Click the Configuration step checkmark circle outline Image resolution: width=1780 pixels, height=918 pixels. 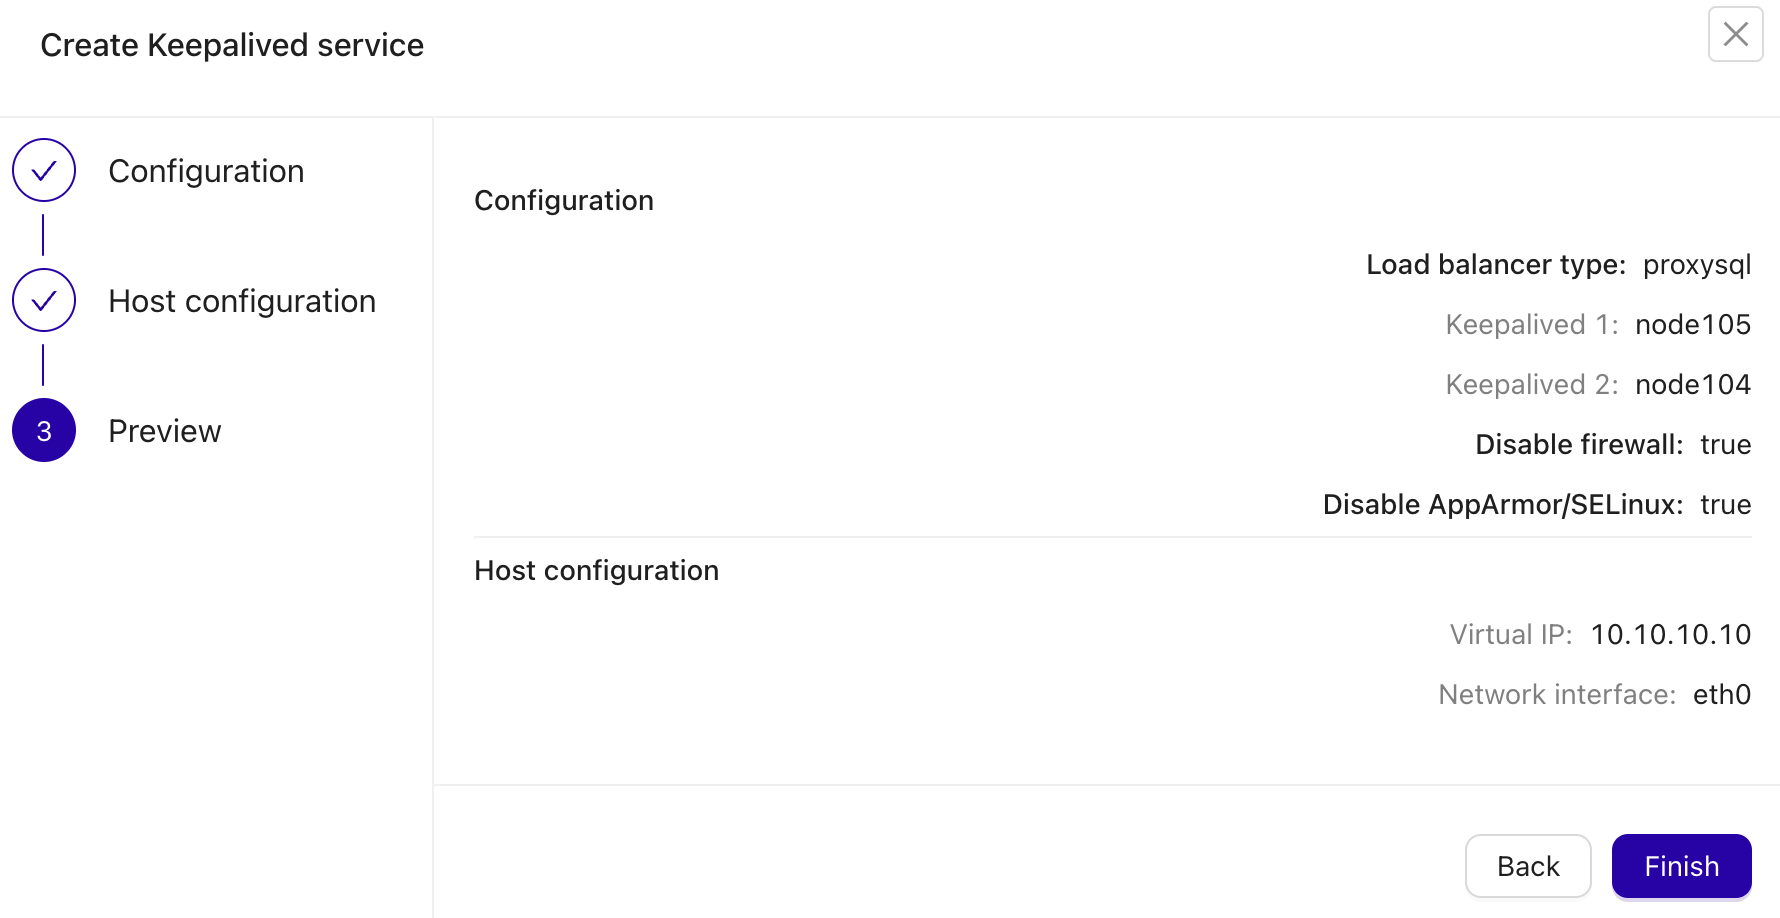(44, 170)
